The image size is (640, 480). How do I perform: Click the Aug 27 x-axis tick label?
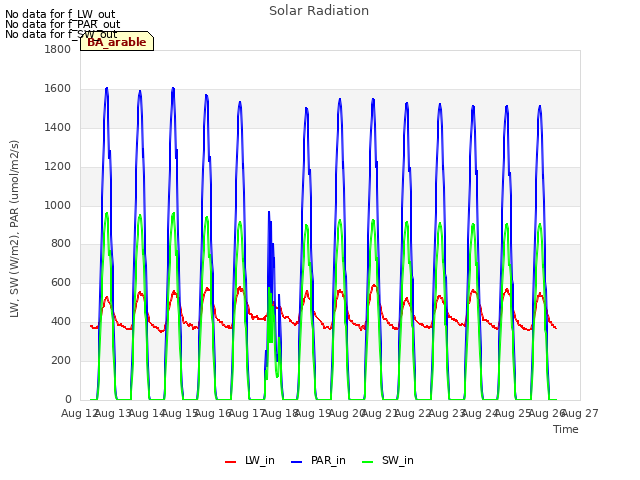(580, 413)
